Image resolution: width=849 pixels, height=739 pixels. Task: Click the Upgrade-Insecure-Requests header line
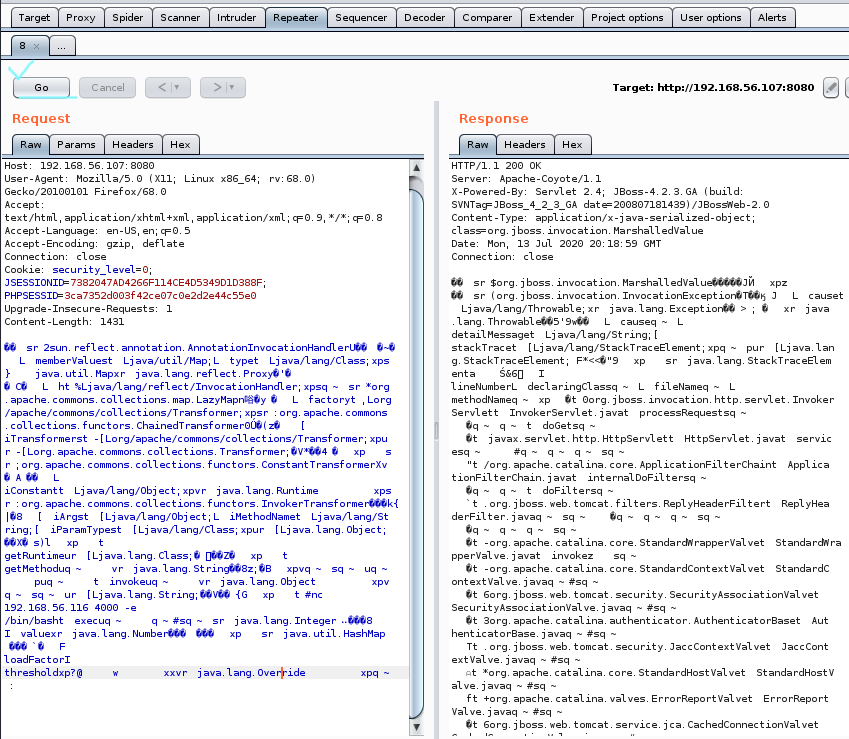88,309
